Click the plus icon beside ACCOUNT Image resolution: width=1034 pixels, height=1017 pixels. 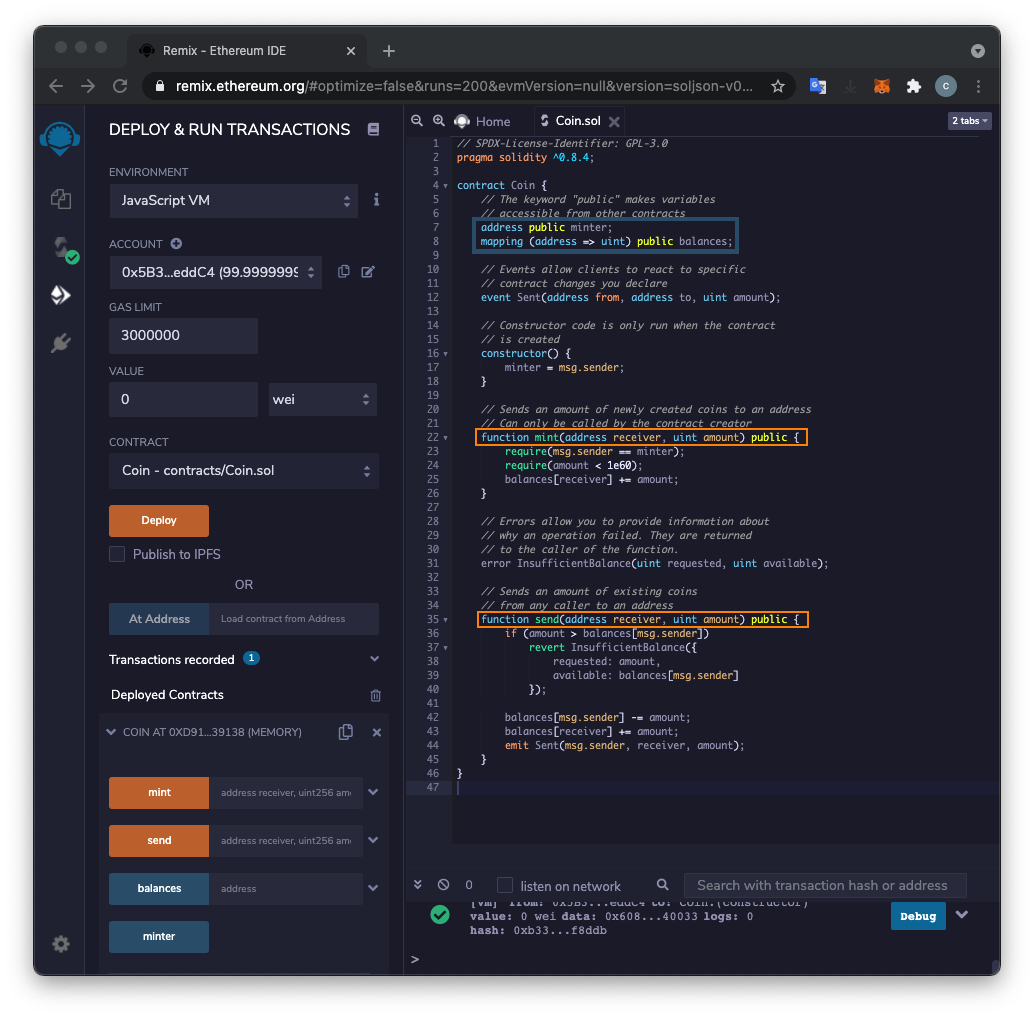pos(176,243)
